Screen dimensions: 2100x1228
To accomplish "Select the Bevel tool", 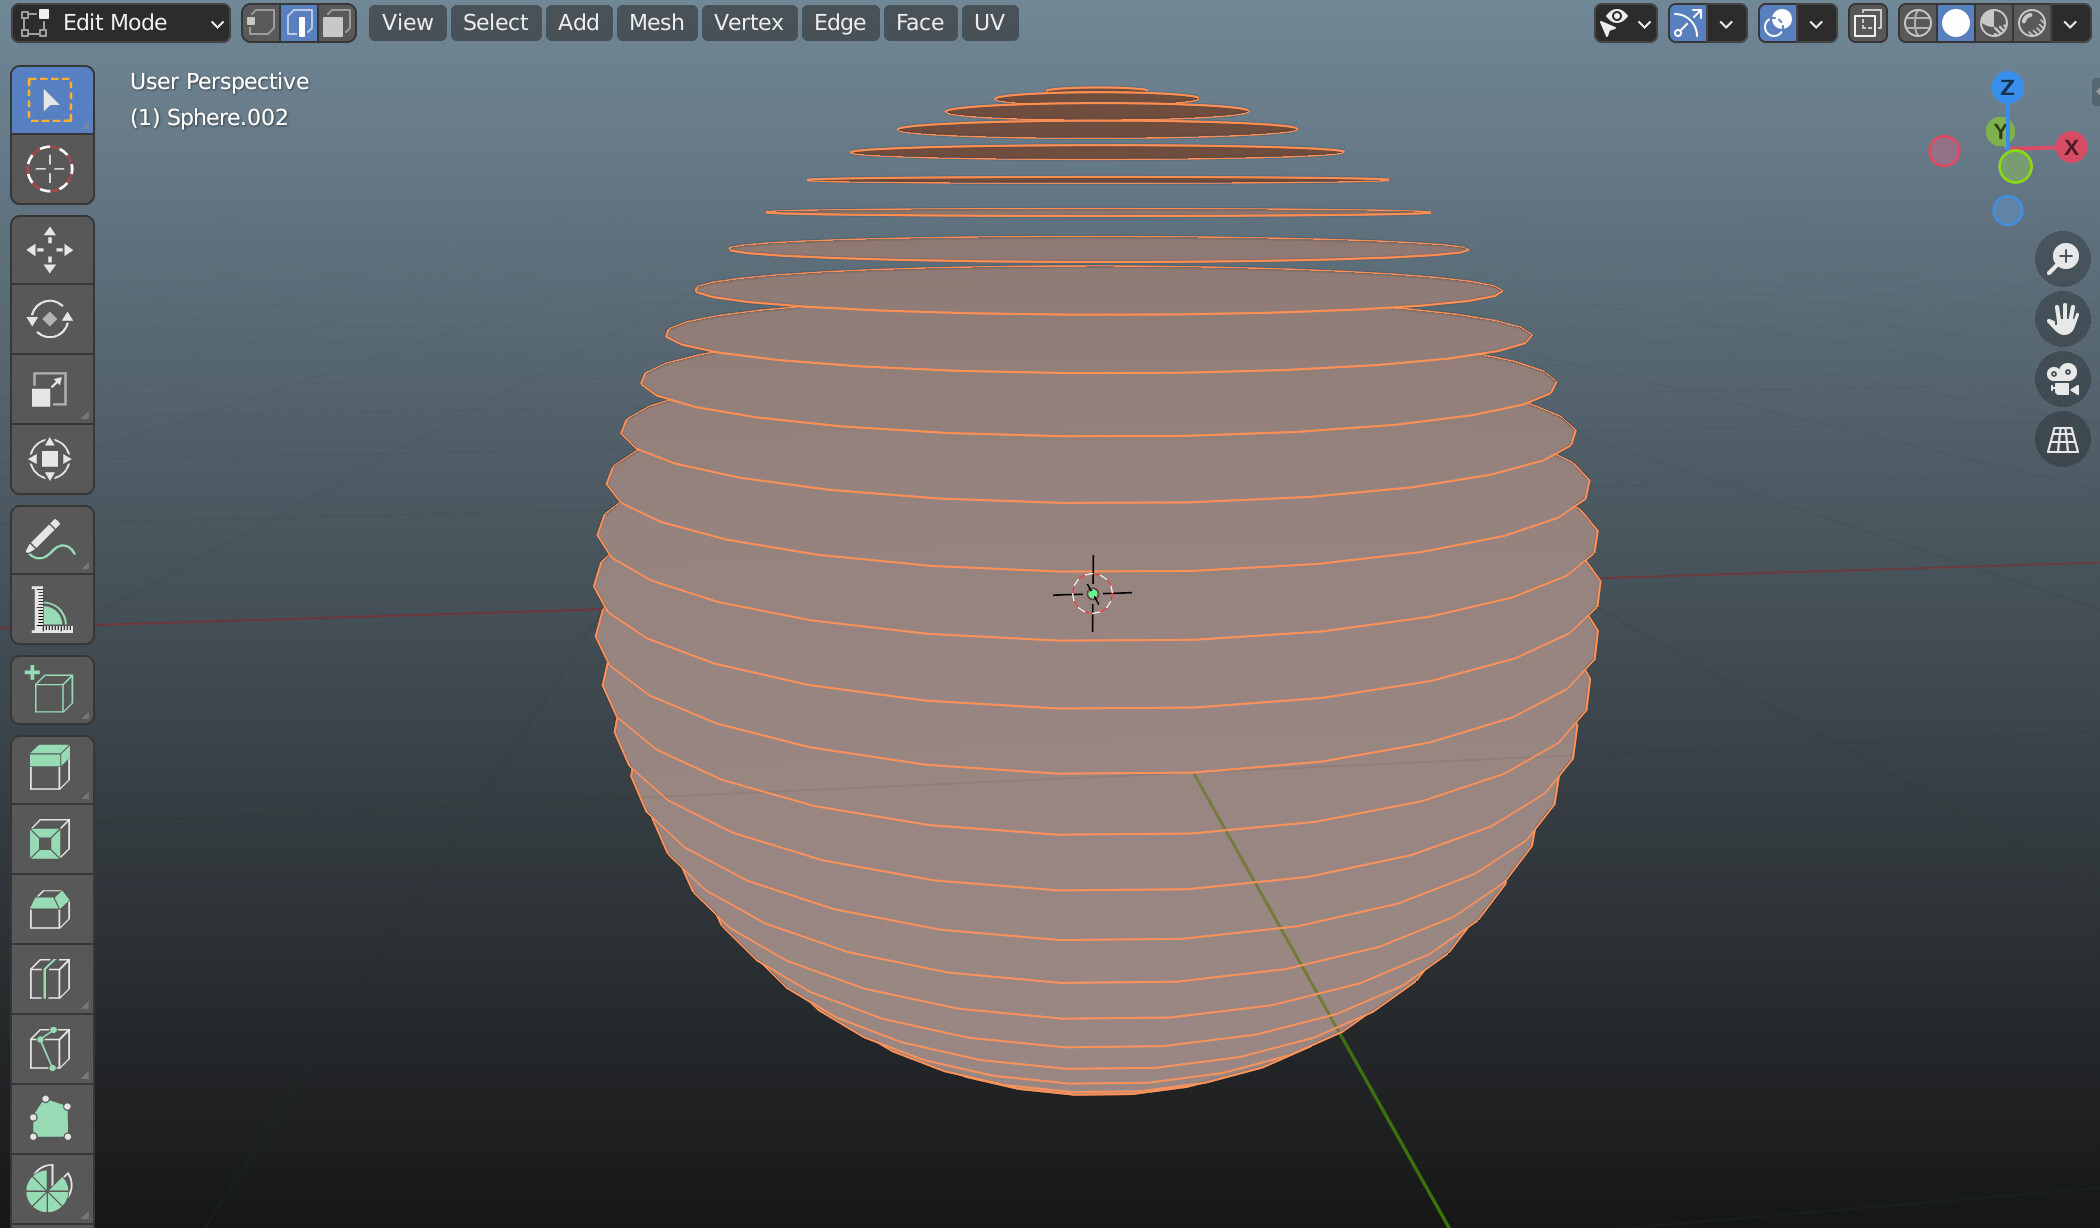I will pyautogui.click(x=52, y=910).
